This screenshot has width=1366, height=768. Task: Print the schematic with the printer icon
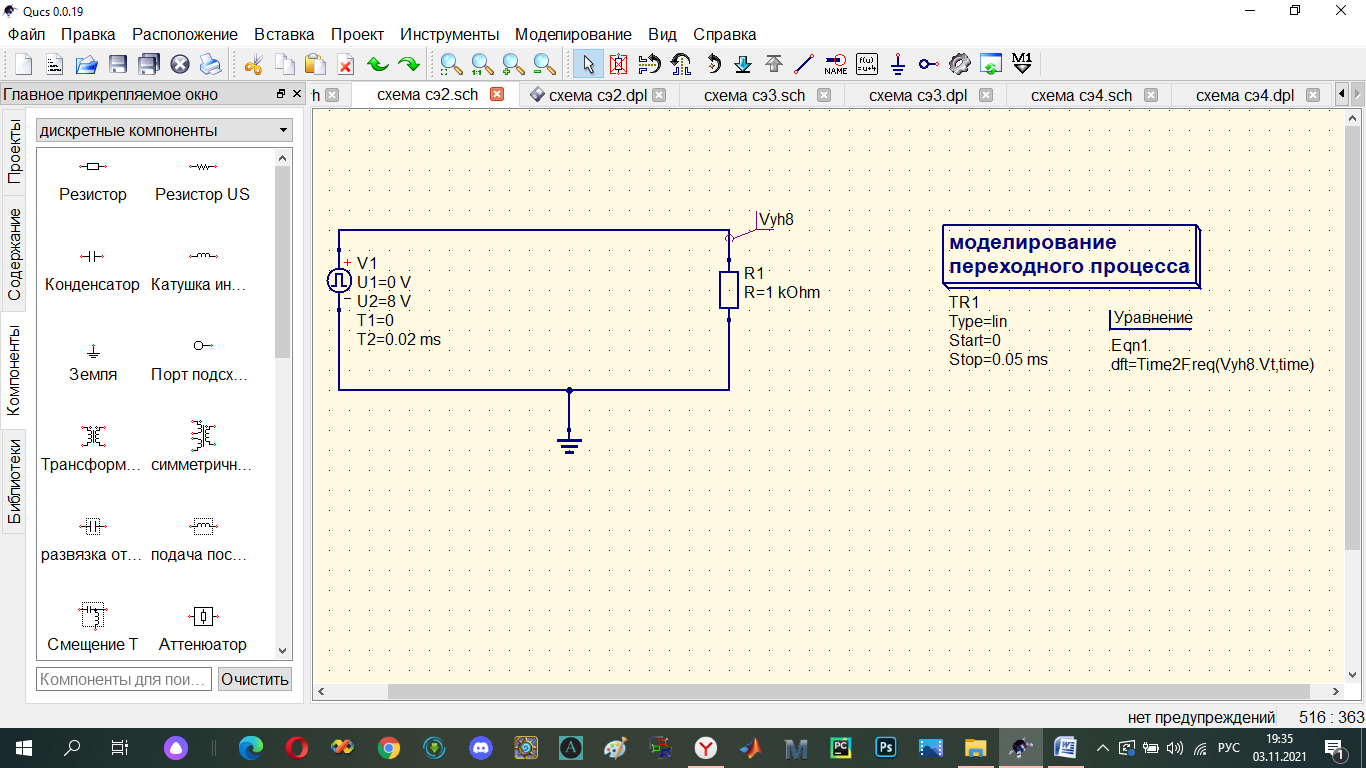[210, 65]
